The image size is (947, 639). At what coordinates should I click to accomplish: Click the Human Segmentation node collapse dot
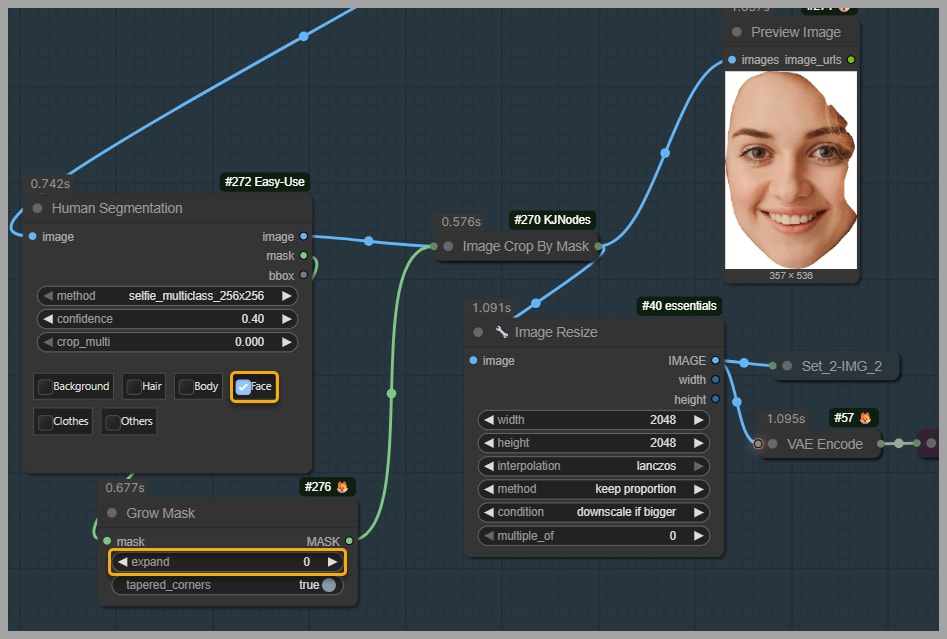tap(38, 208)
